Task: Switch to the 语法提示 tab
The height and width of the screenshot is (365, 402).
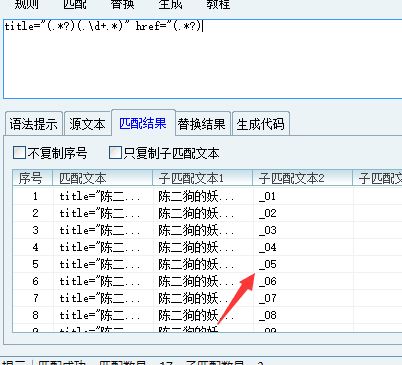Action: (x=34, y=124)
